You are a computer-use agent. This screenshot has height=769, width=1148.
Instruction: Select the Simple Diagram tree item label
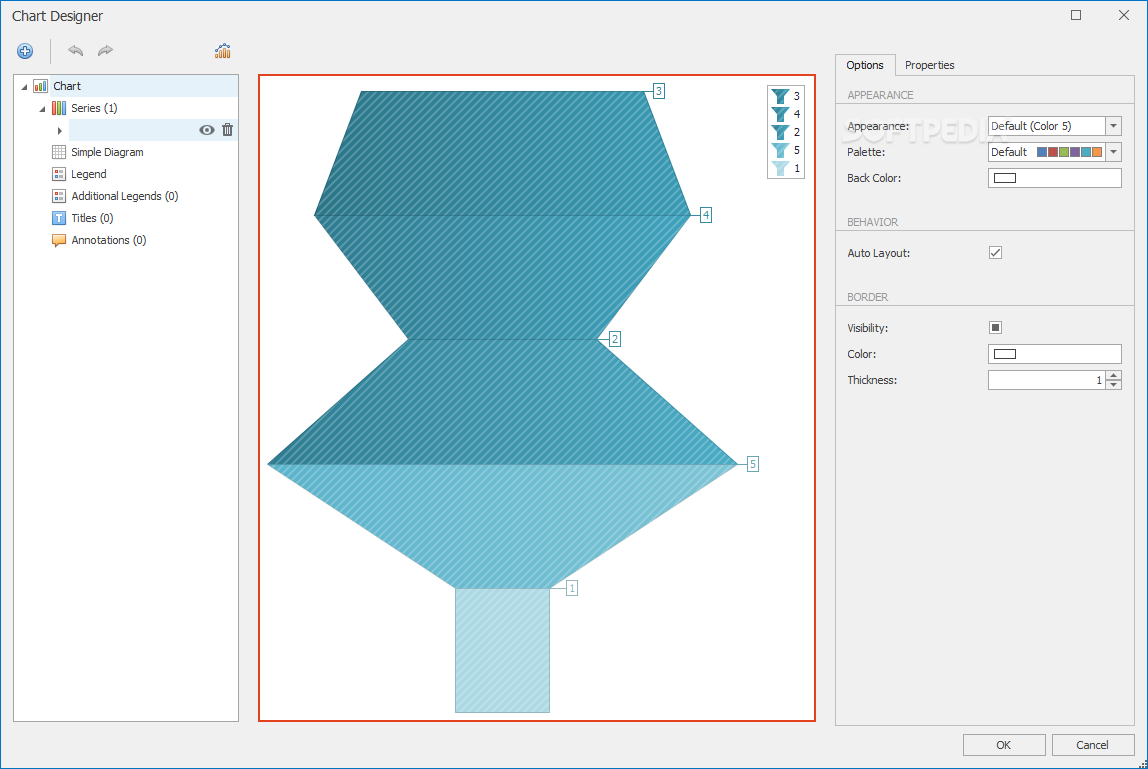click(107, 152)
